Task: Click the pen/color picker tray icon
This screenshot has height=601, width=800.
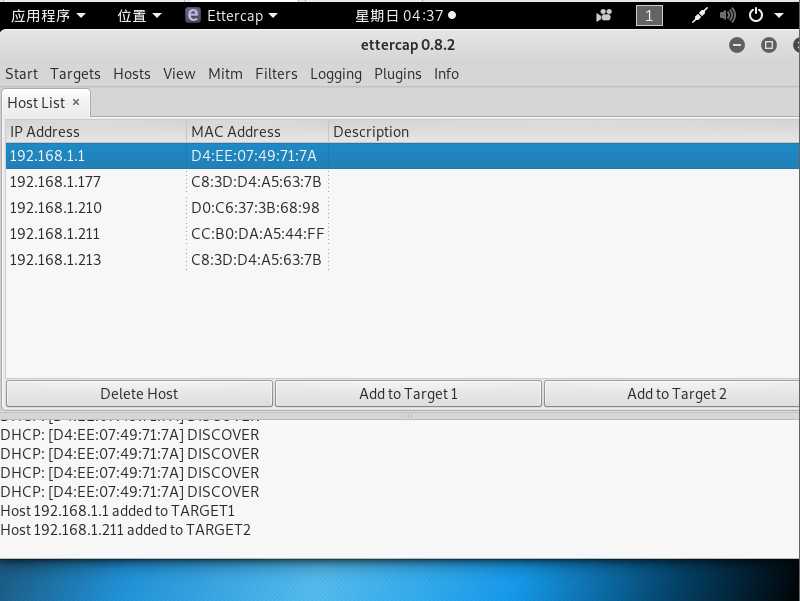Action: click(x=699, y=16)
